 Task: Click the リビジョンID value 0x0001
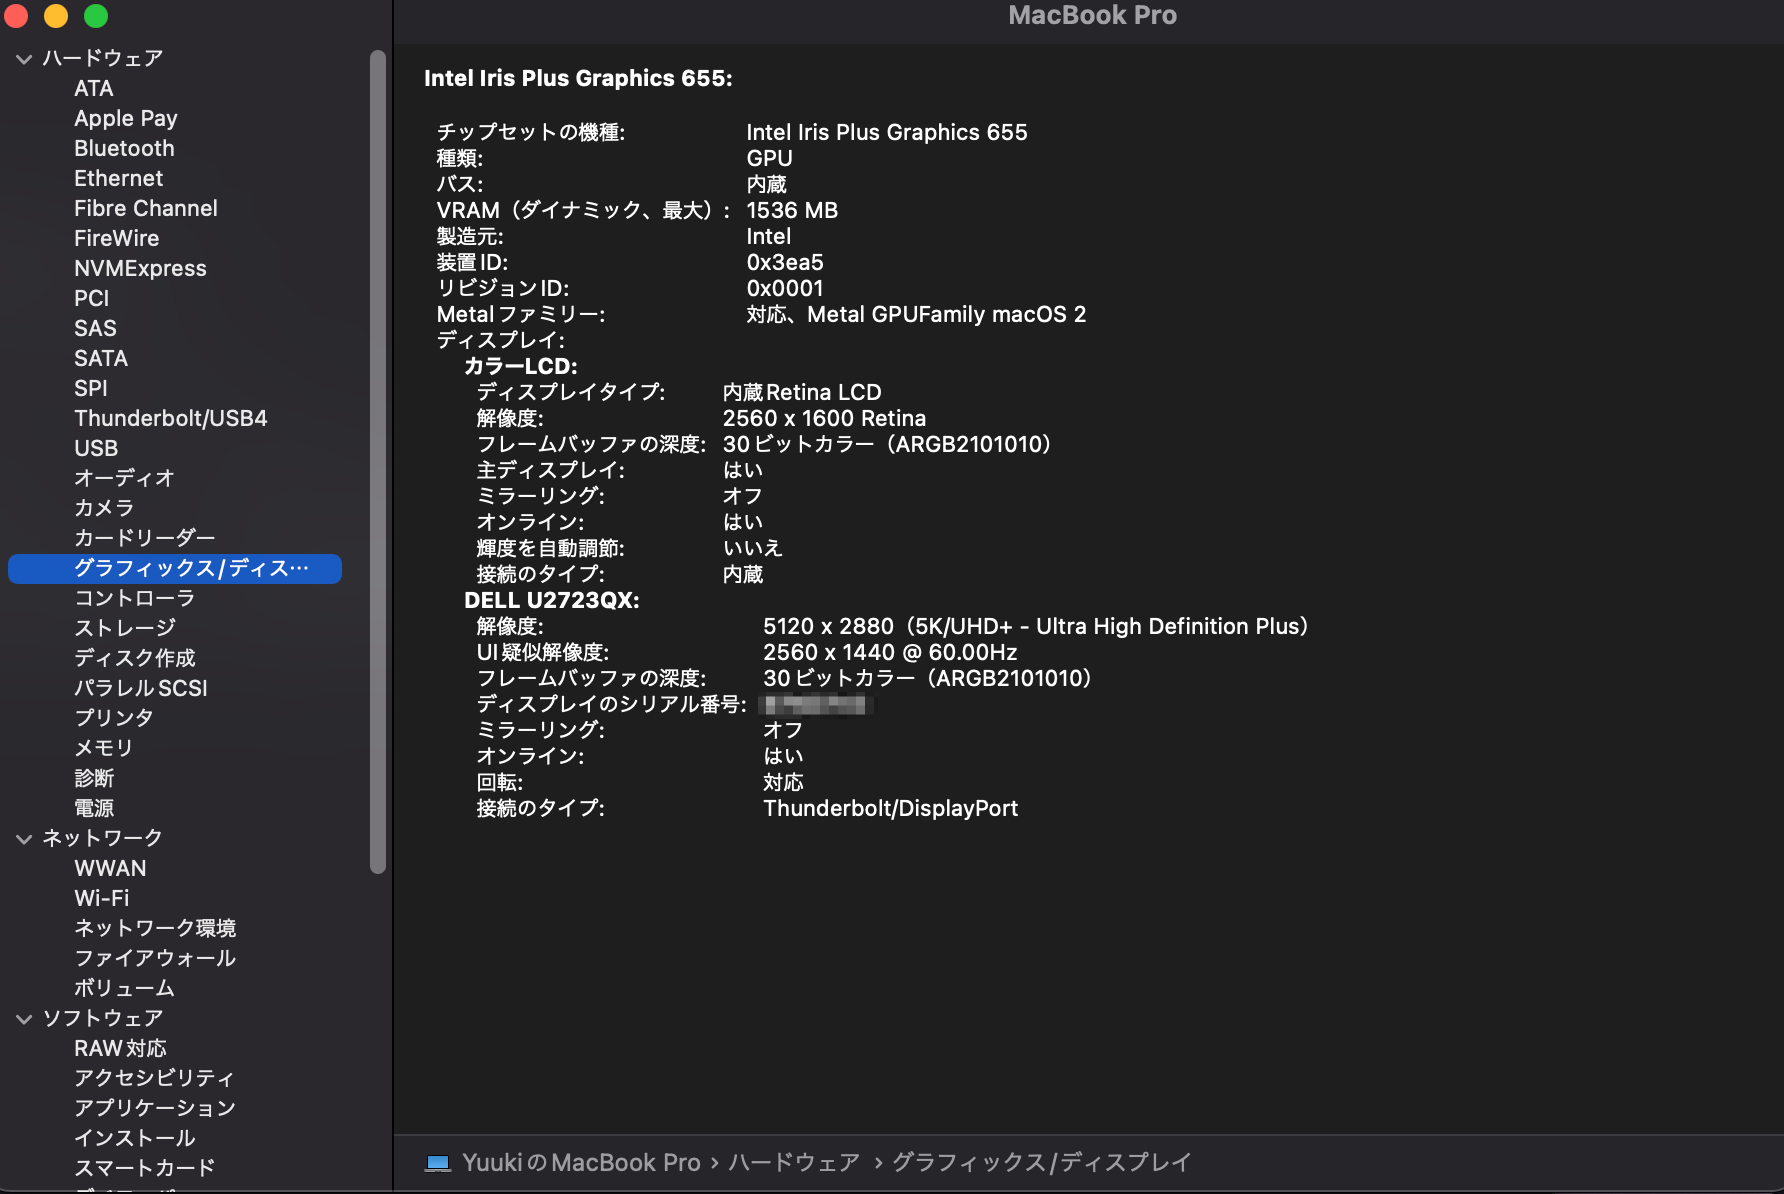point(785,289)
